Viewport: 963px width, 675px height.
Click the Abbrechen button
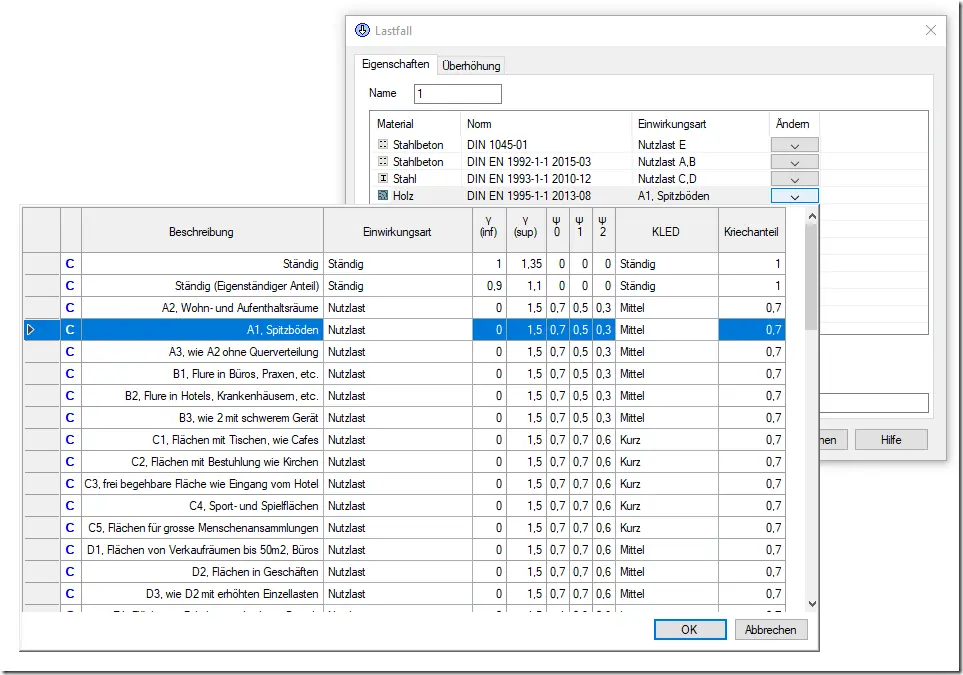771,630
